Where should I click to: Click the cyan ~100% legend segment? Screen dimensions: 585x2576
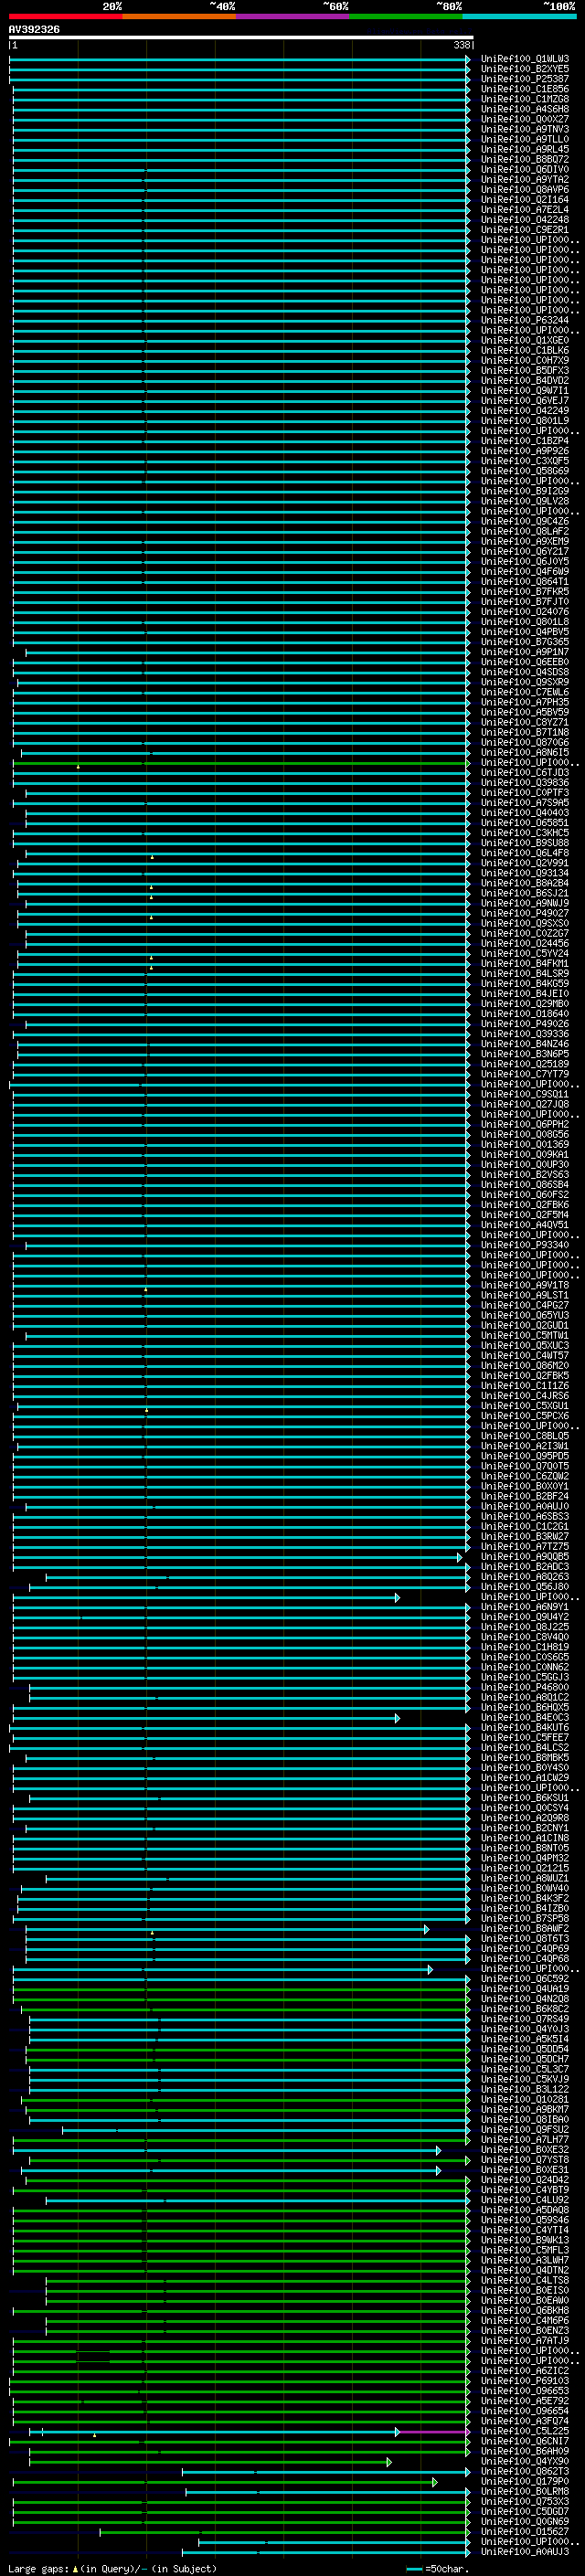[x=519, y=17]
